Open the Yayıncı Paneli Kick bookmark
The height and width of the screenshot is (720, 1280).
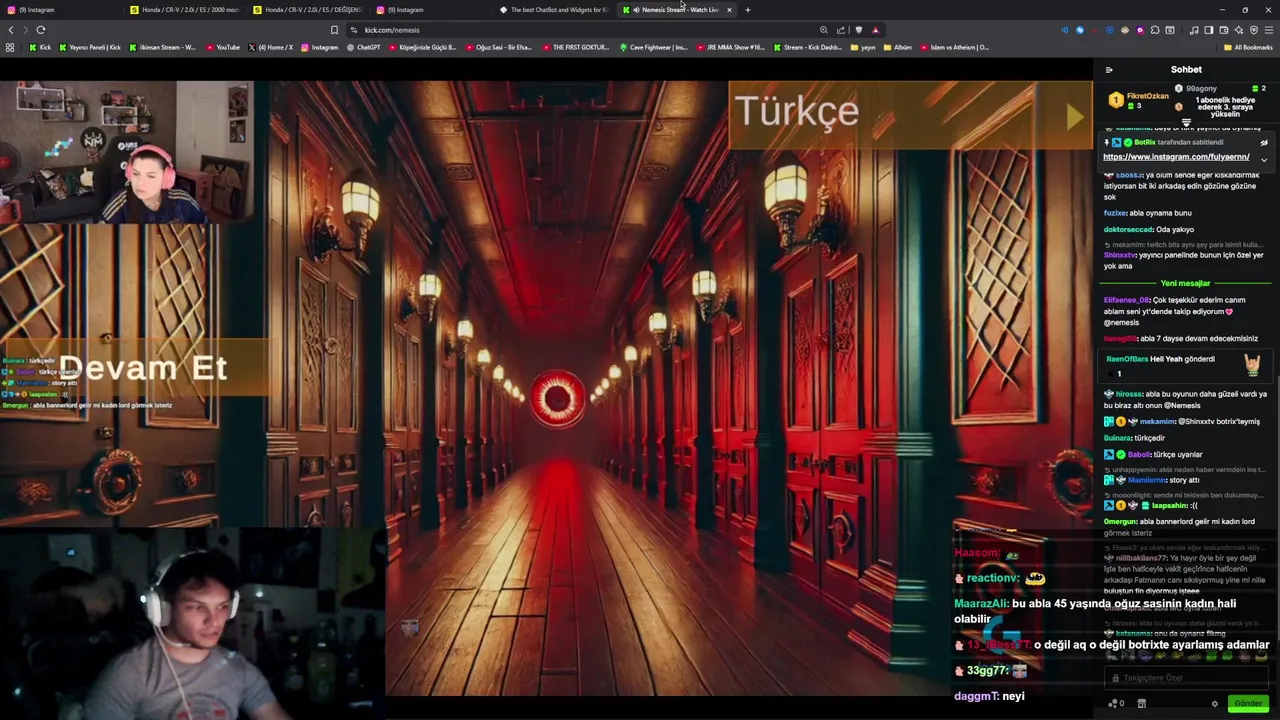point(90,47)
